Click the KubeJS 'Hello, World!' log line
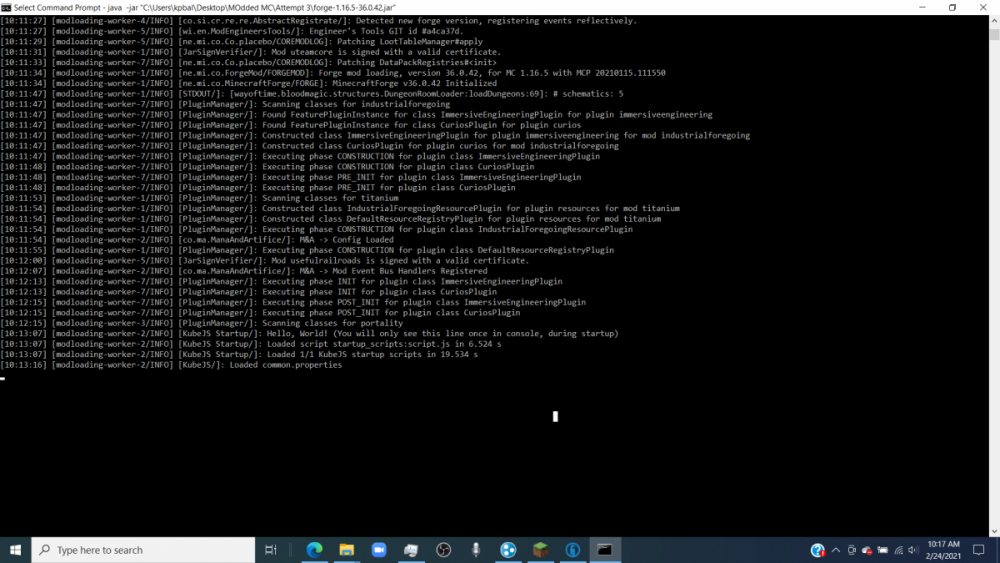Image resolution: width=1000 pixels, height=563 pixels. pyautogui.click(x=309, y=333)
